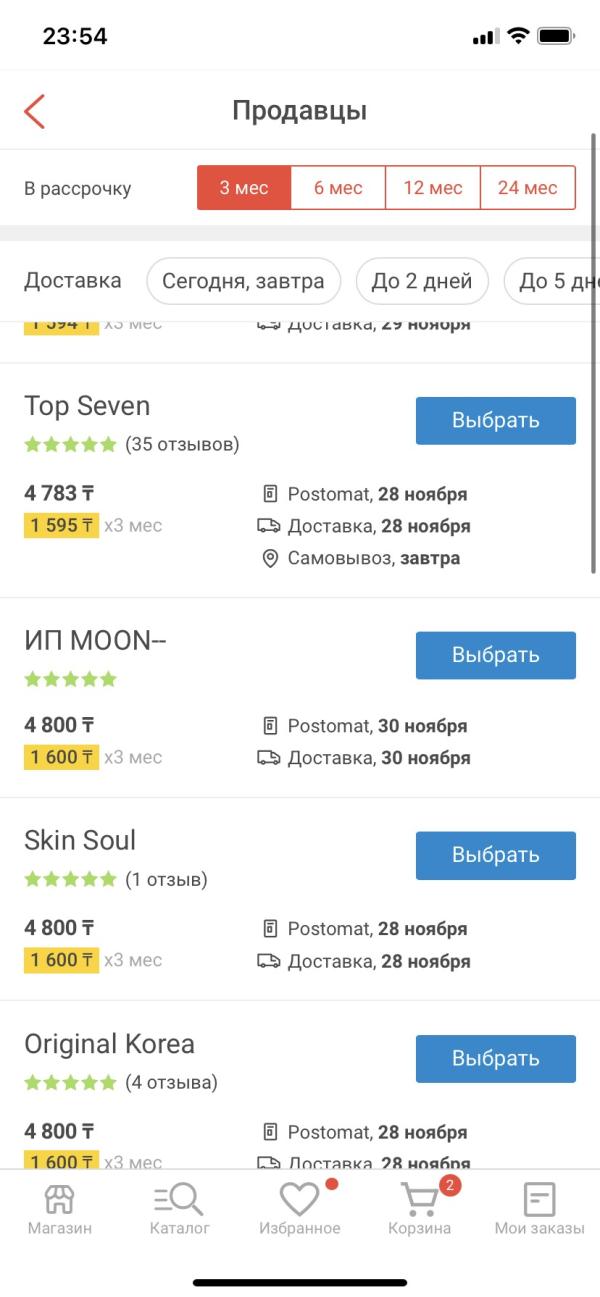Select the 12 мес installment option
Viewport: 600px width, 1297px height.
point(433,188)
